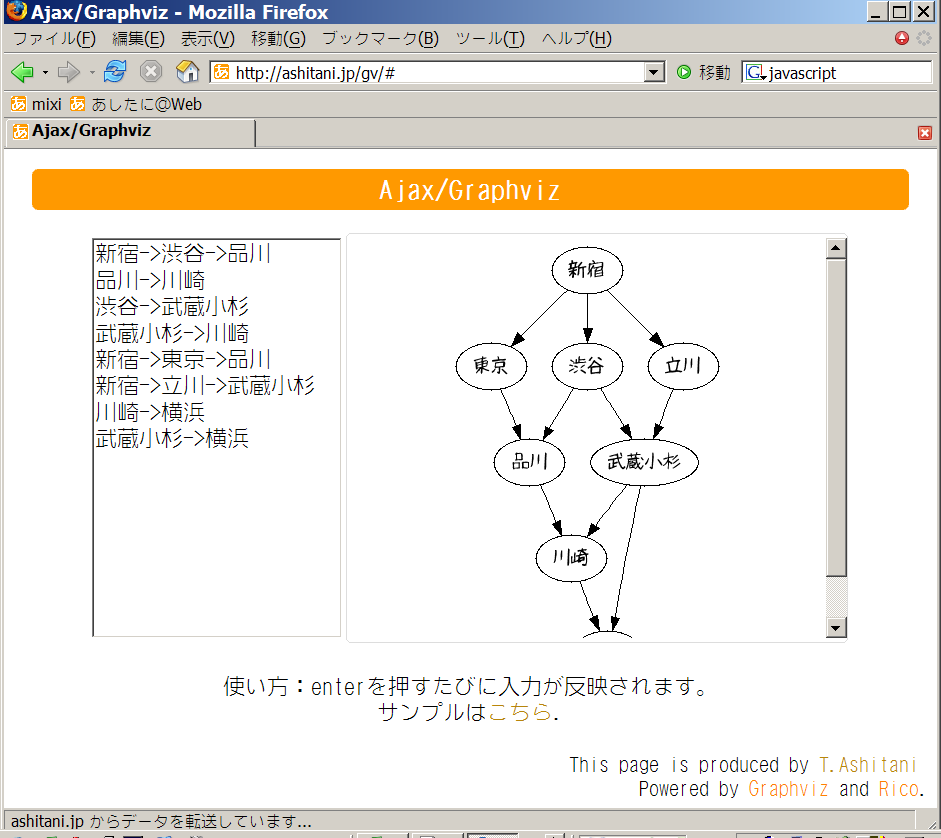
Task: Click the graph definition text area
Action: coord(217,438)
